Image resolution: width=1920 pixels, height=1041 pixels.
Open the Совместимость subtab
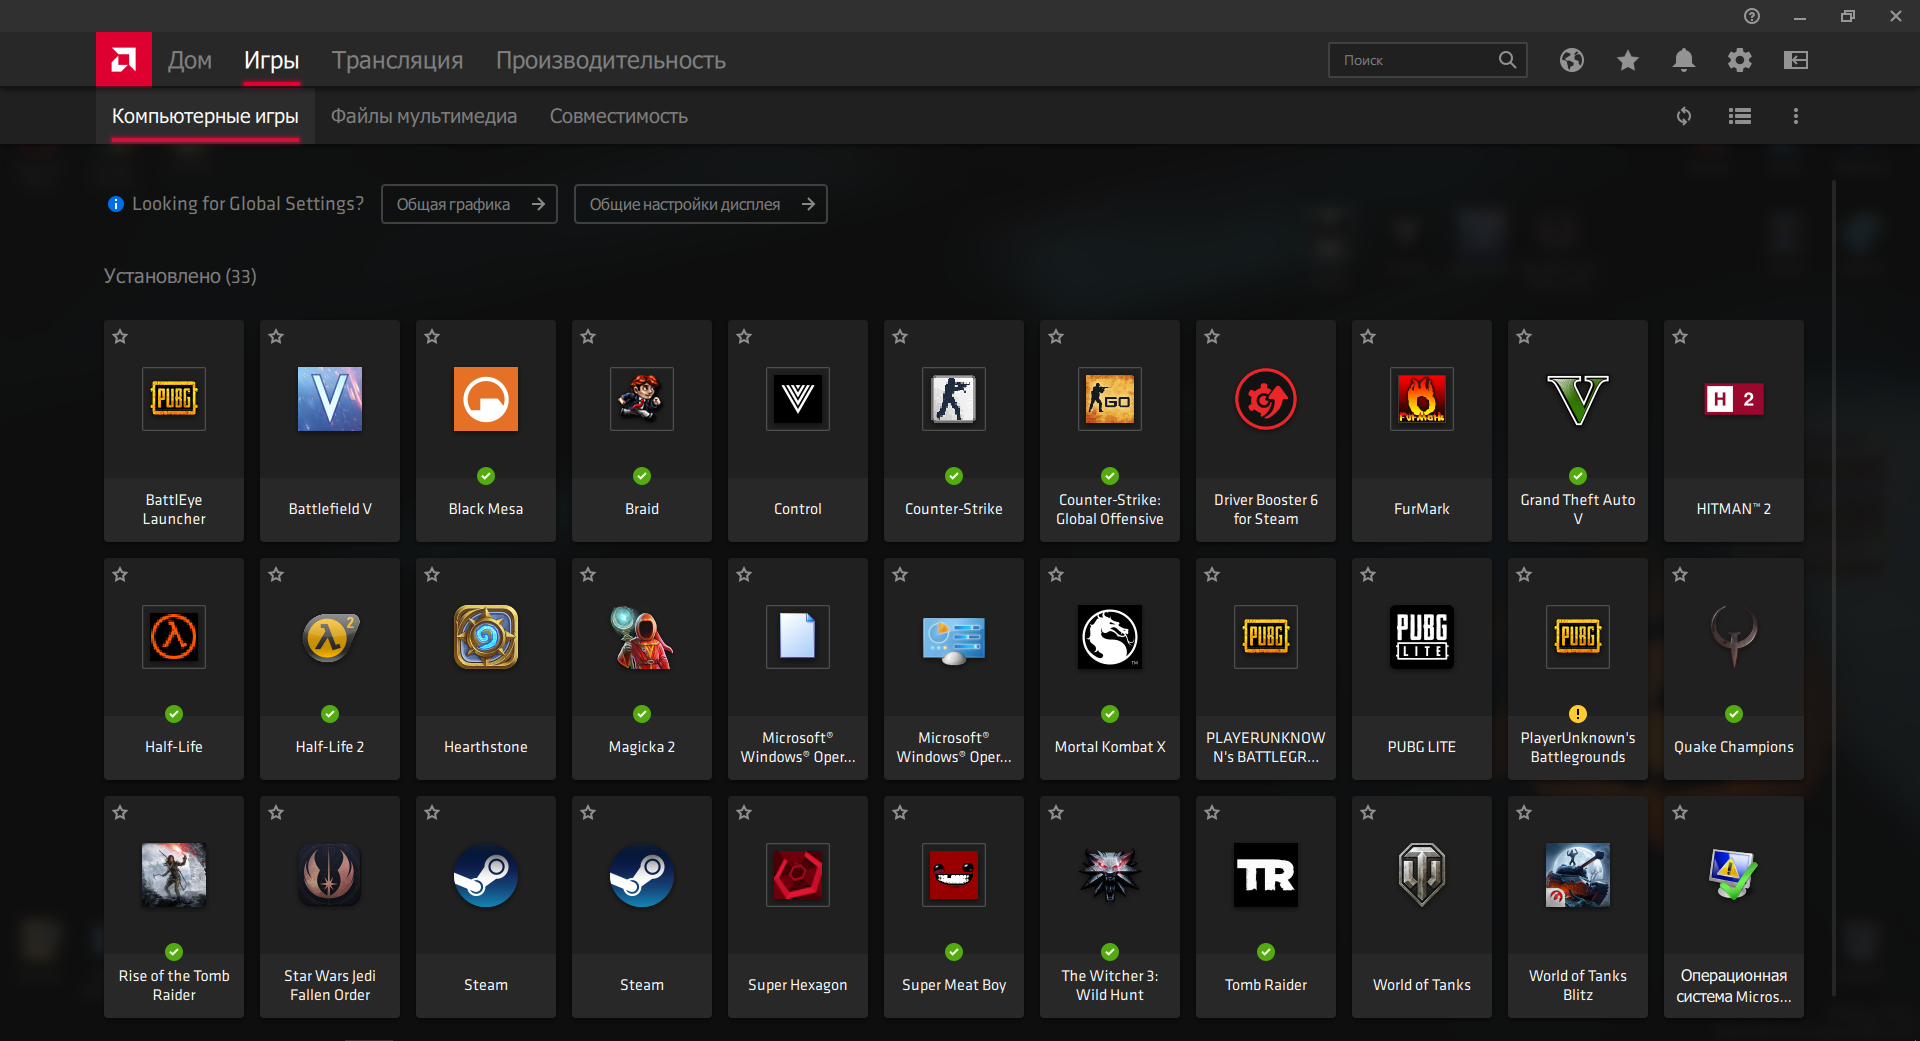click(x=619, y=116)
